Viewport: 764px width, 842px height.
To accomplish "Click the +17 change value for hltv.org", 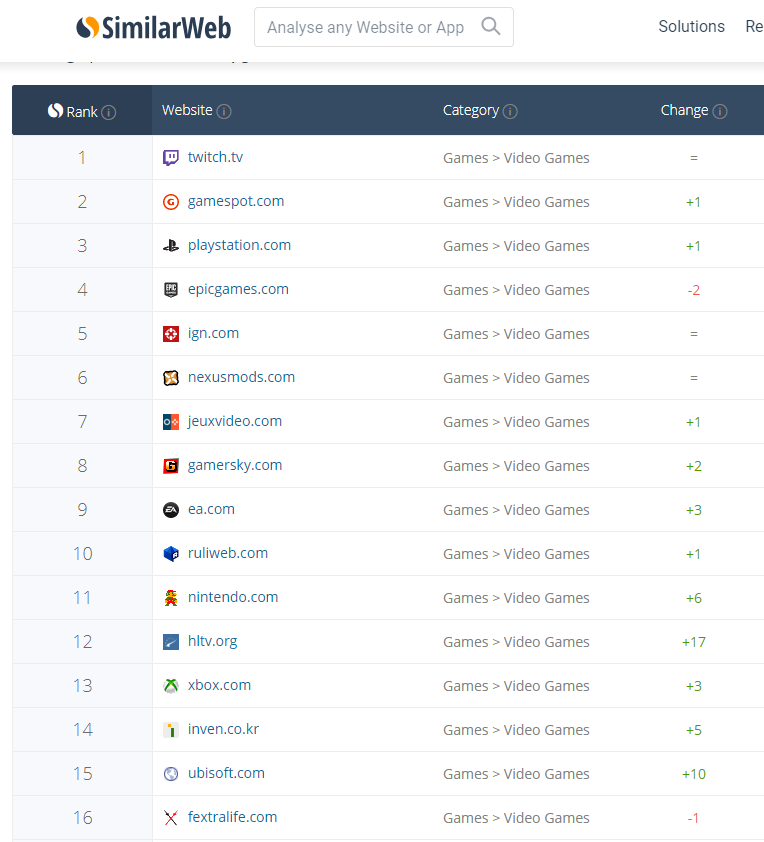I will [694, 642].
